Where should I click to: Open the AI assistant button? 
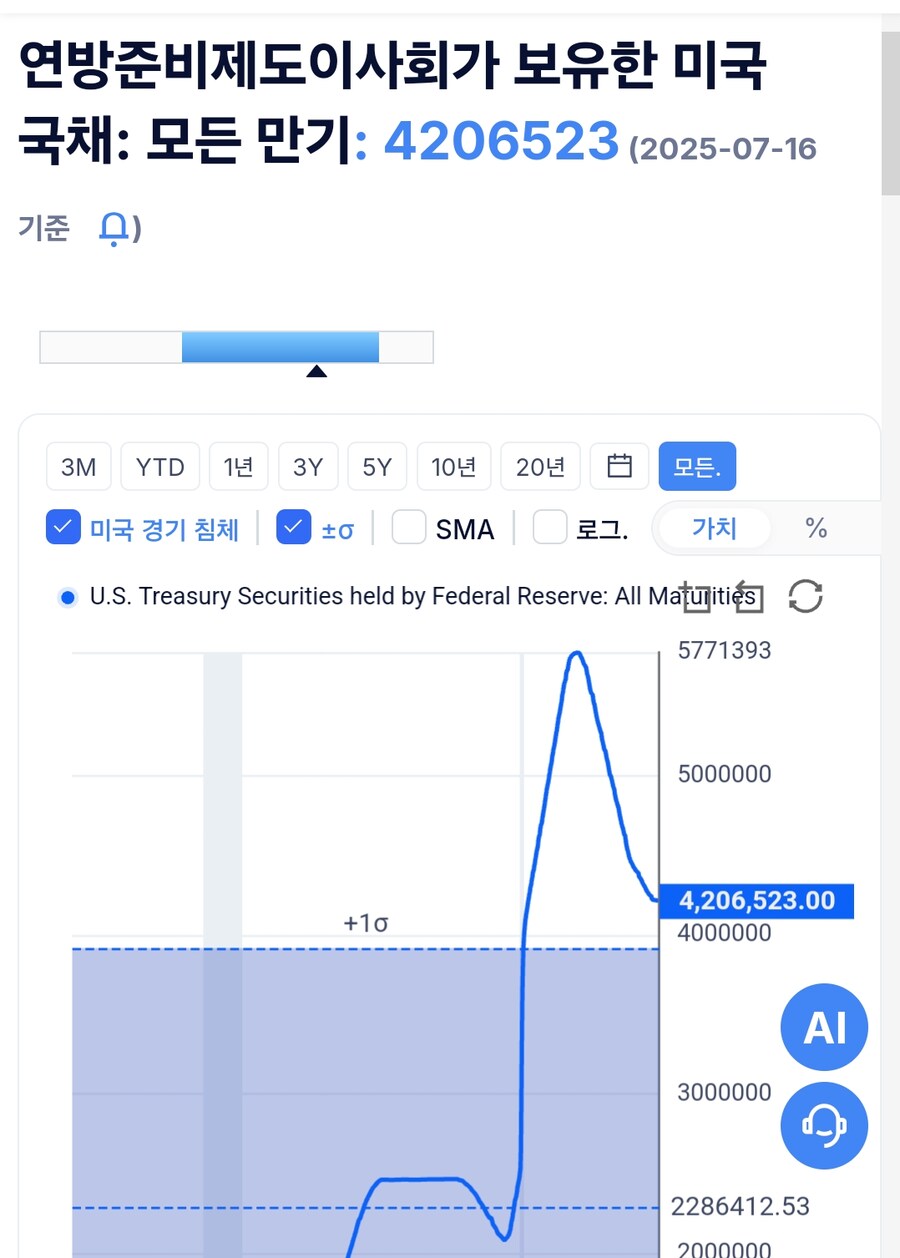(x=824, y=1027)
